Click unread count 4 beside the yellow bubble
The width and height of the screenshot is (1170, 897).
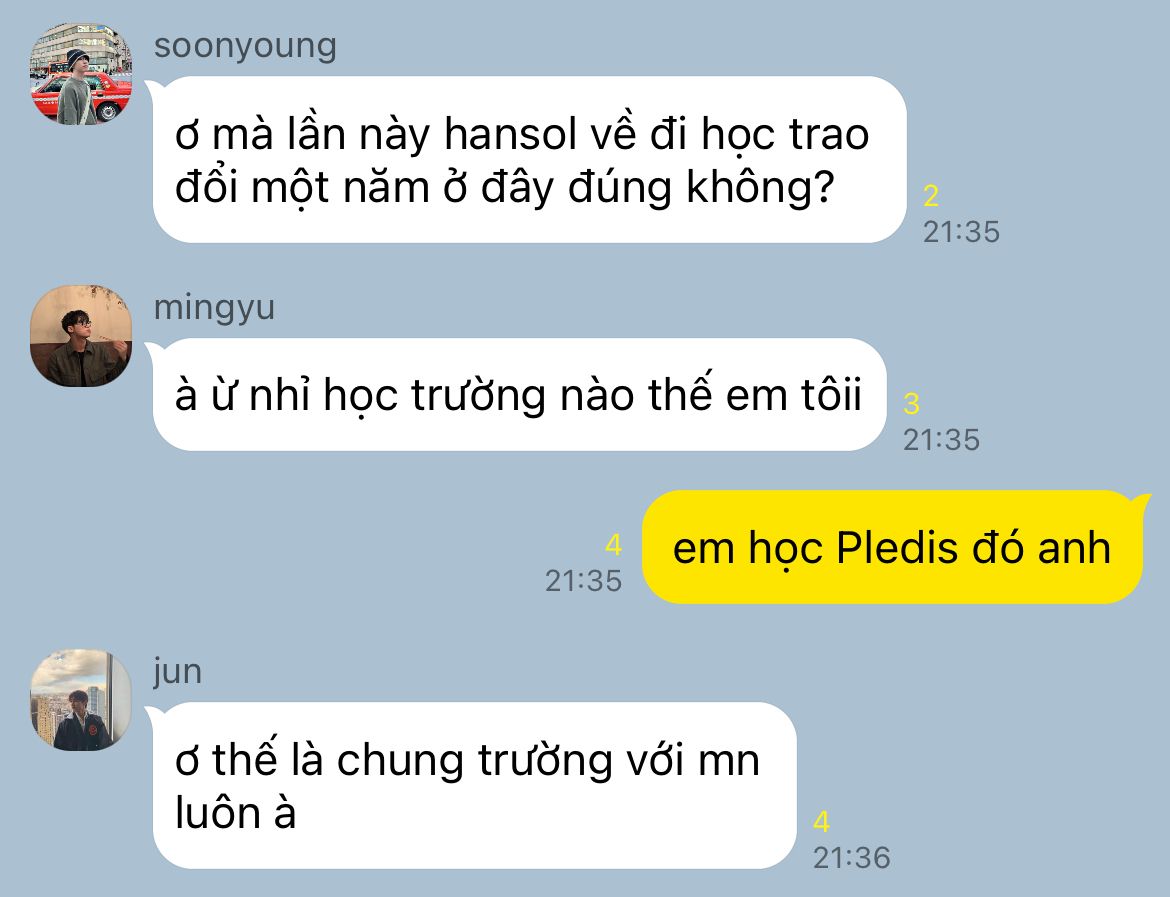point(613,545)
